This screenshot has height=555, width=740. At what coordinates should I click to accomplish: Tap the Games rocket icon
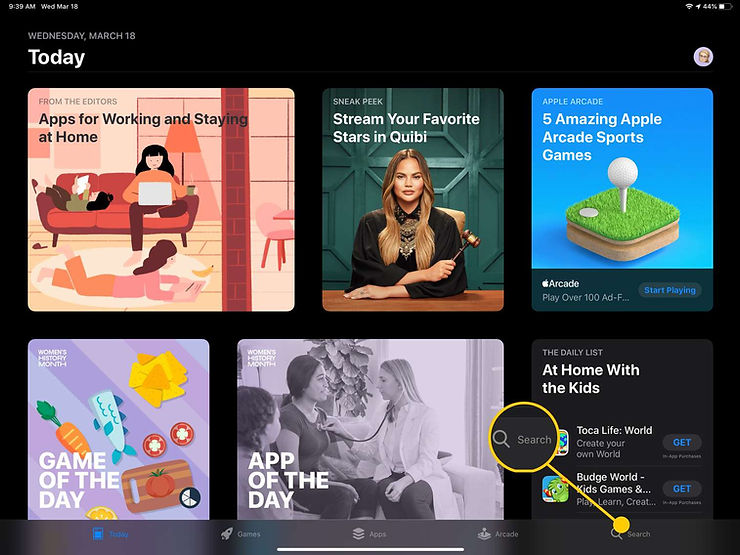coord(227,534)
